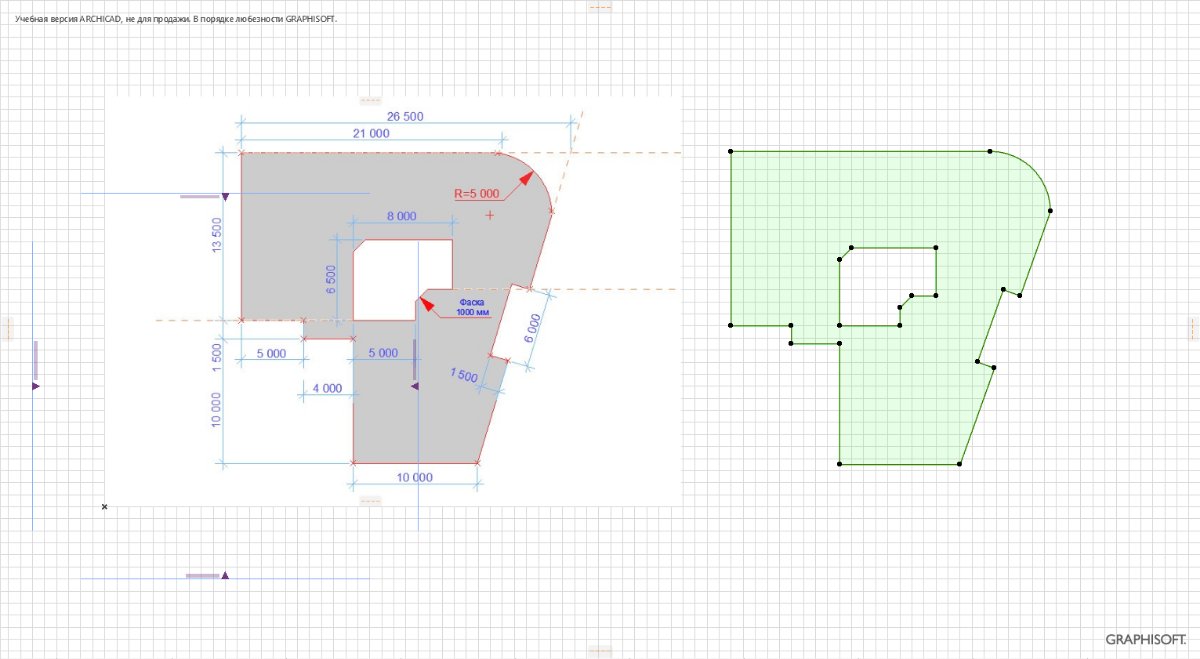1200x659 pixels.
Task: Click the 4 000 dimension text
Action: (x=327, y=388)
